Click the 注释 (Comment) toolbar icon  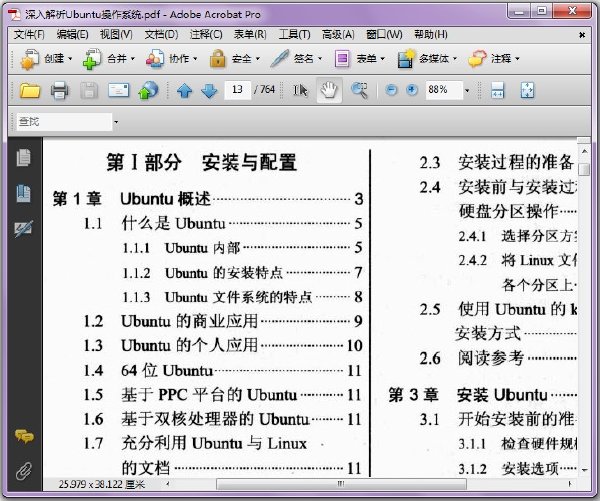pyautogui.click(x=477, y=59)
